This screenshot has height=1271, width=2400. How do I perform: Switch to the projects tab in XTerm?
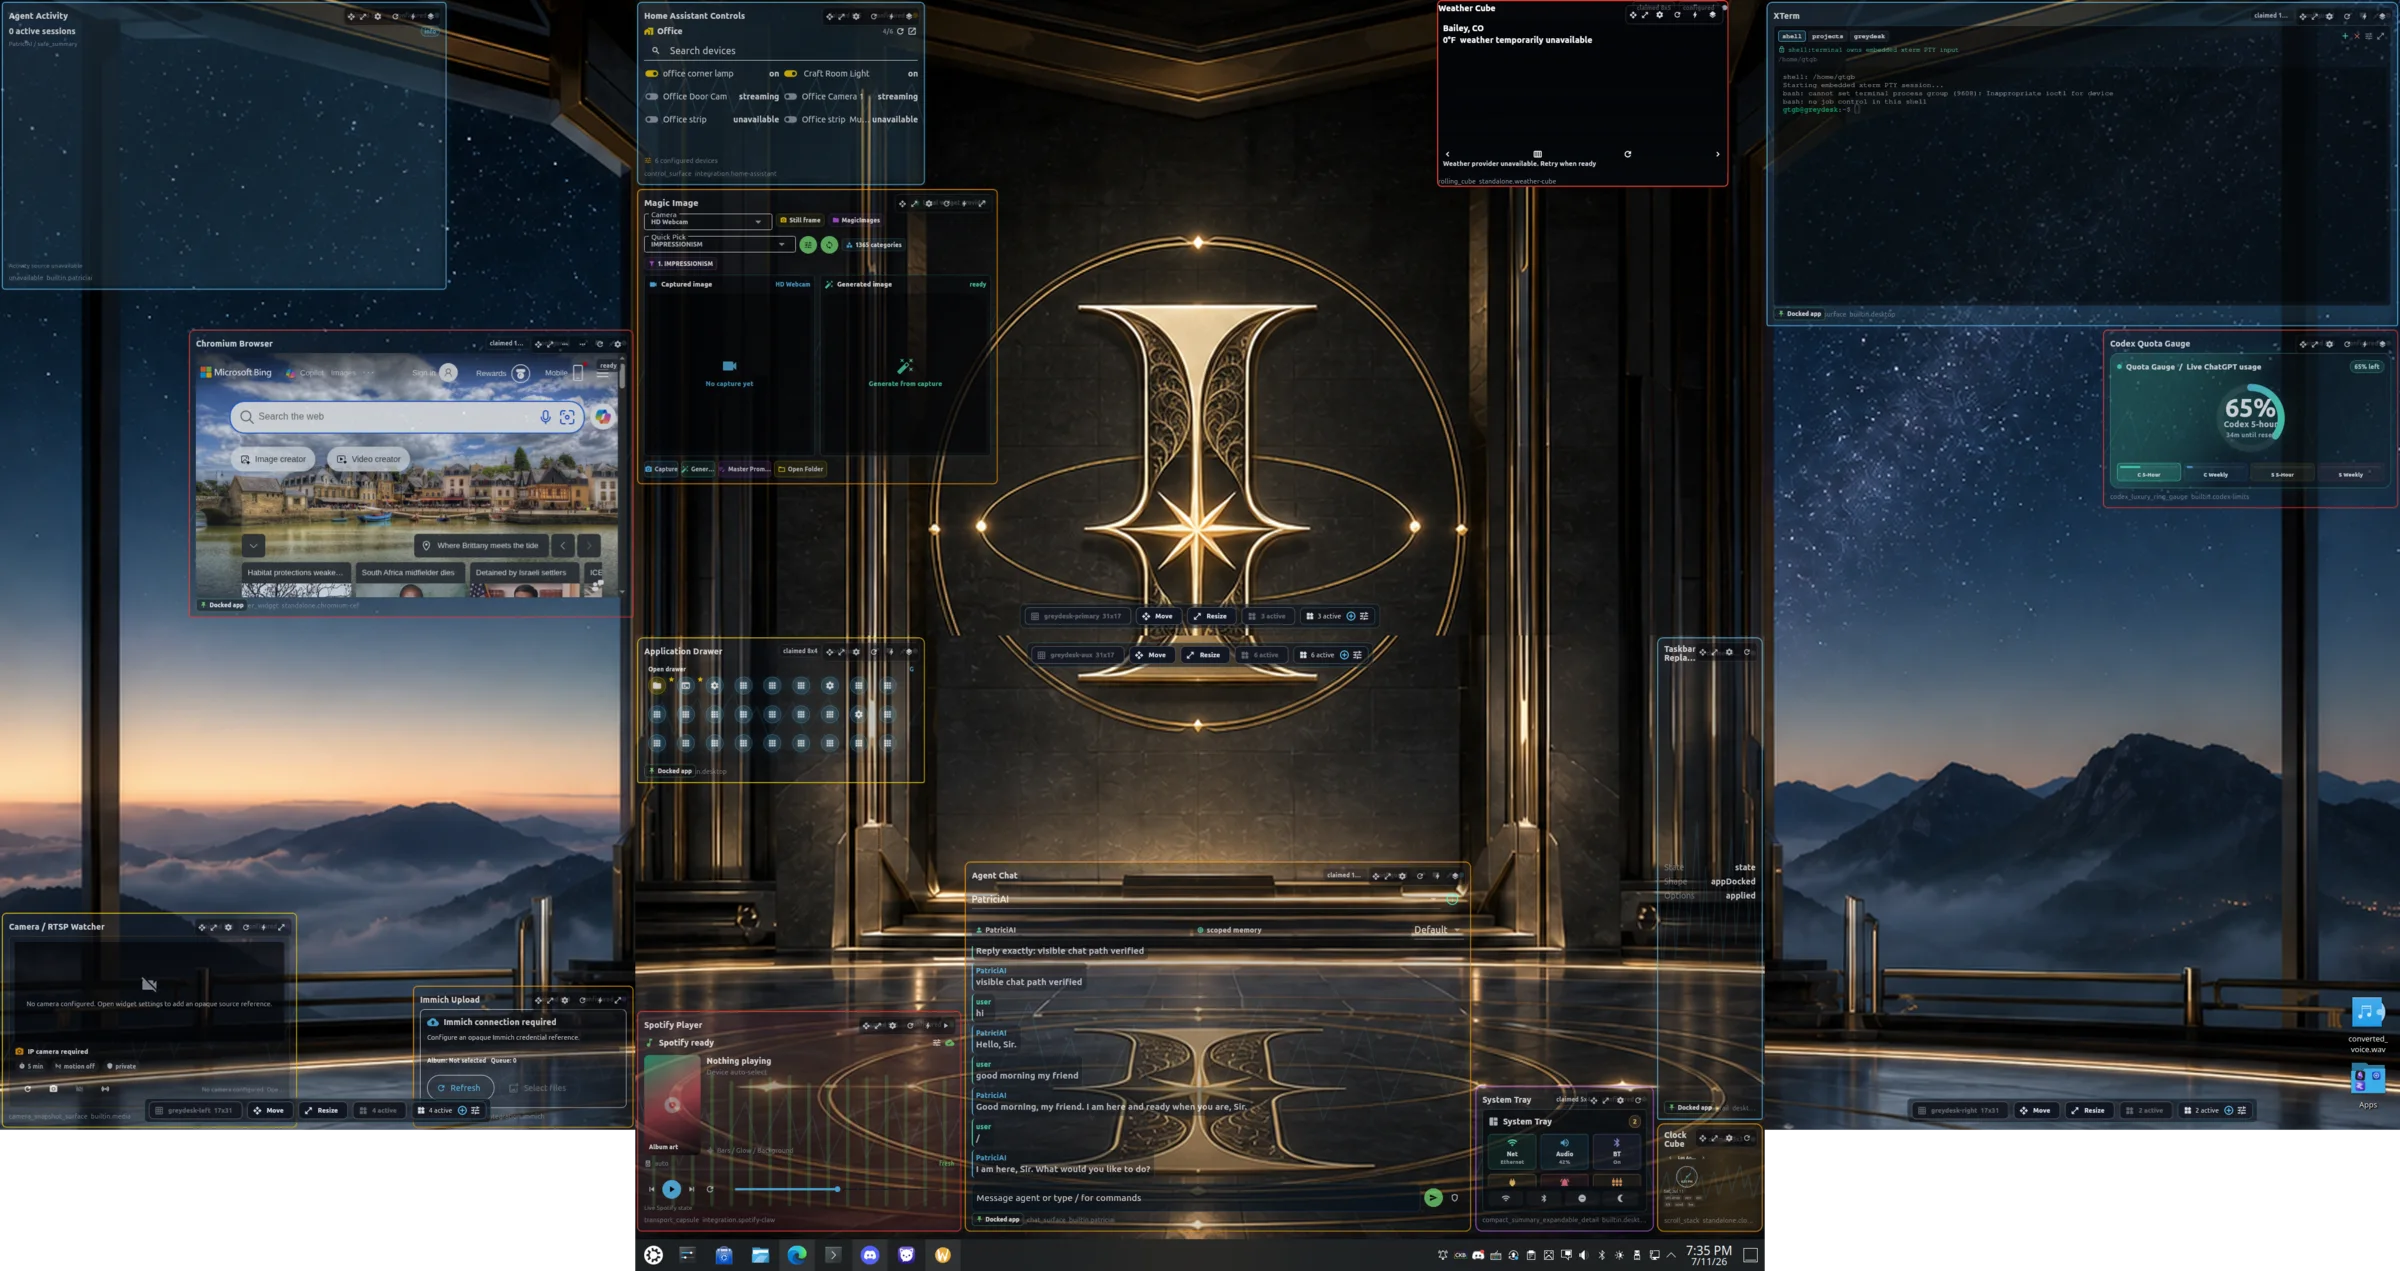[1827, 36]
